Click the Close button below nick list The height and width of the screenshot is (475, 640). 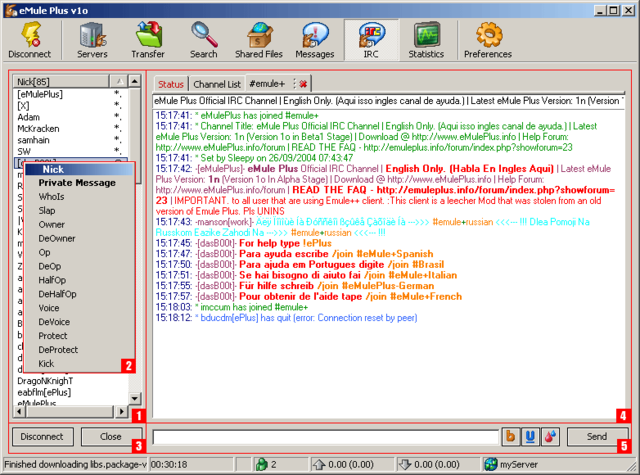[111, 437]
